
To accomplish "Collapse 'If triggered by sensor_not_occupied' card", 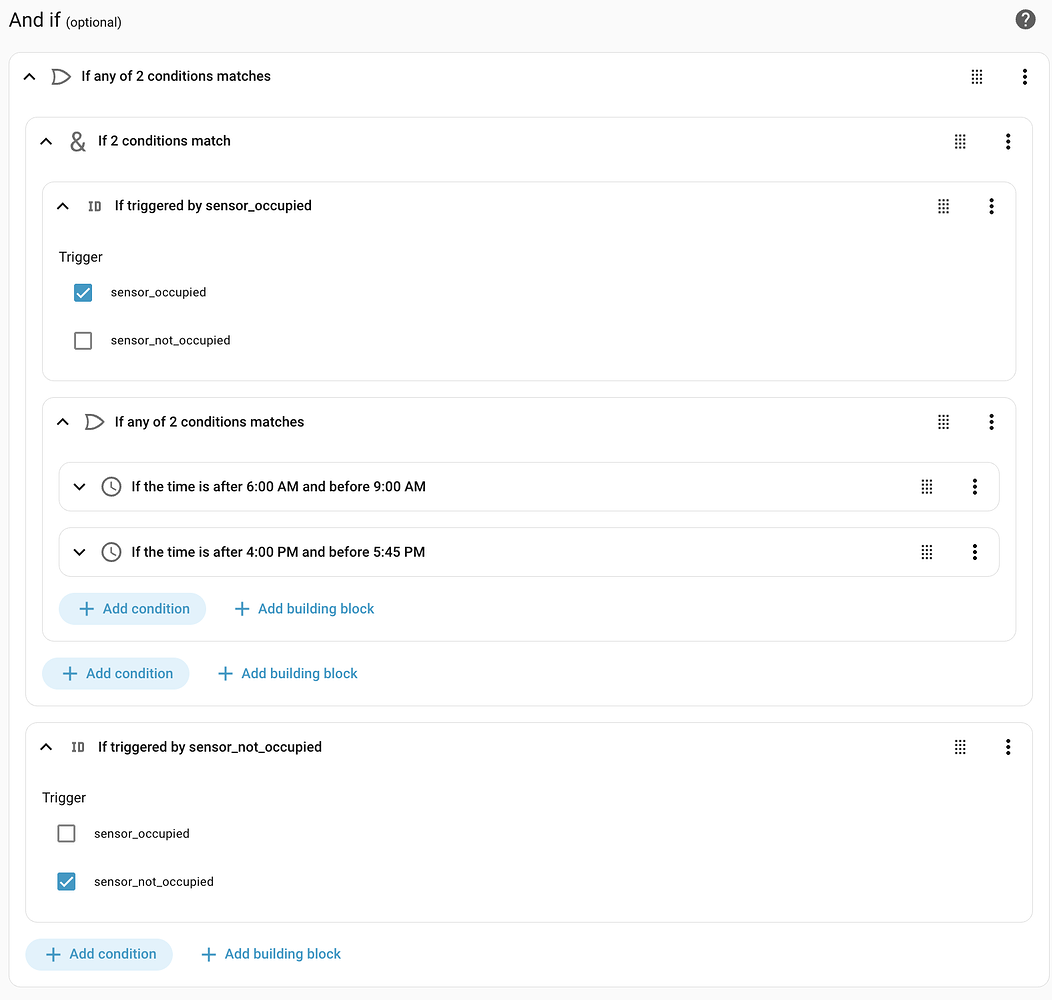I will [46, 747].
